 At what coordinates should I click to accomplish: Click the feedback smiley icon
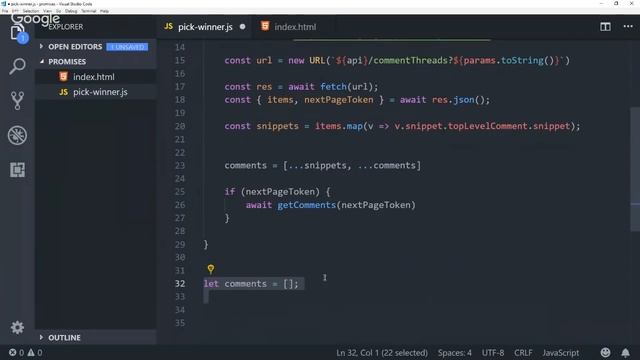coord(605,353)
